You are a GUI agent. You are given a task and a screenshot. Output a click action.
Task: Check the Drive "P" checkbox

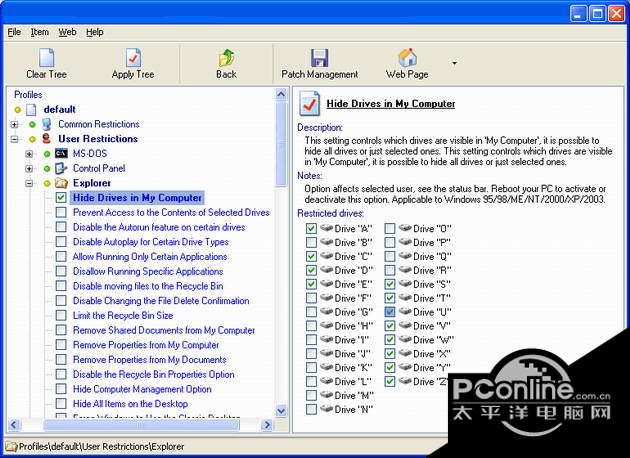click(390, 242)
